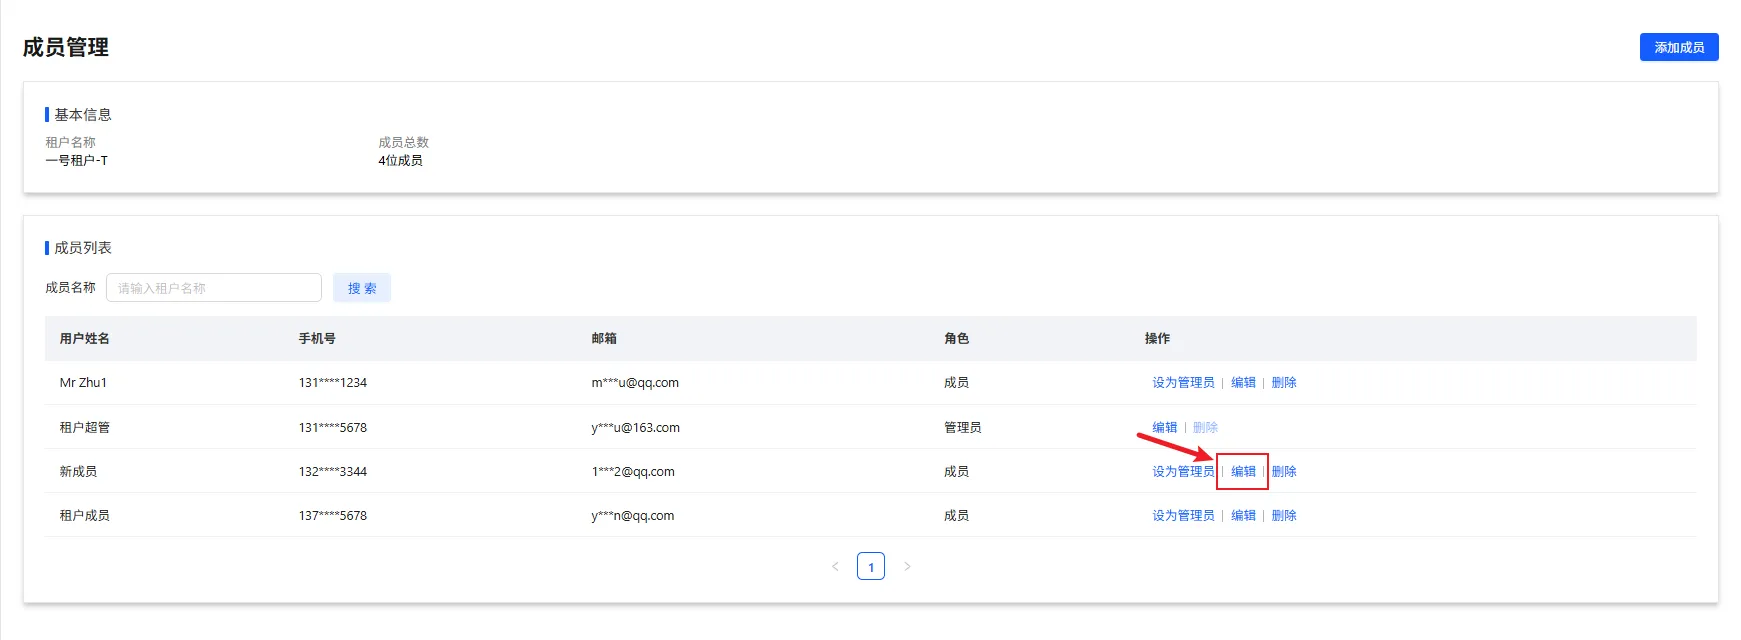Viewport: 1741px width, 640px height.
Task: Click phone number 132****3344
Action: click(x=333, y=472)
